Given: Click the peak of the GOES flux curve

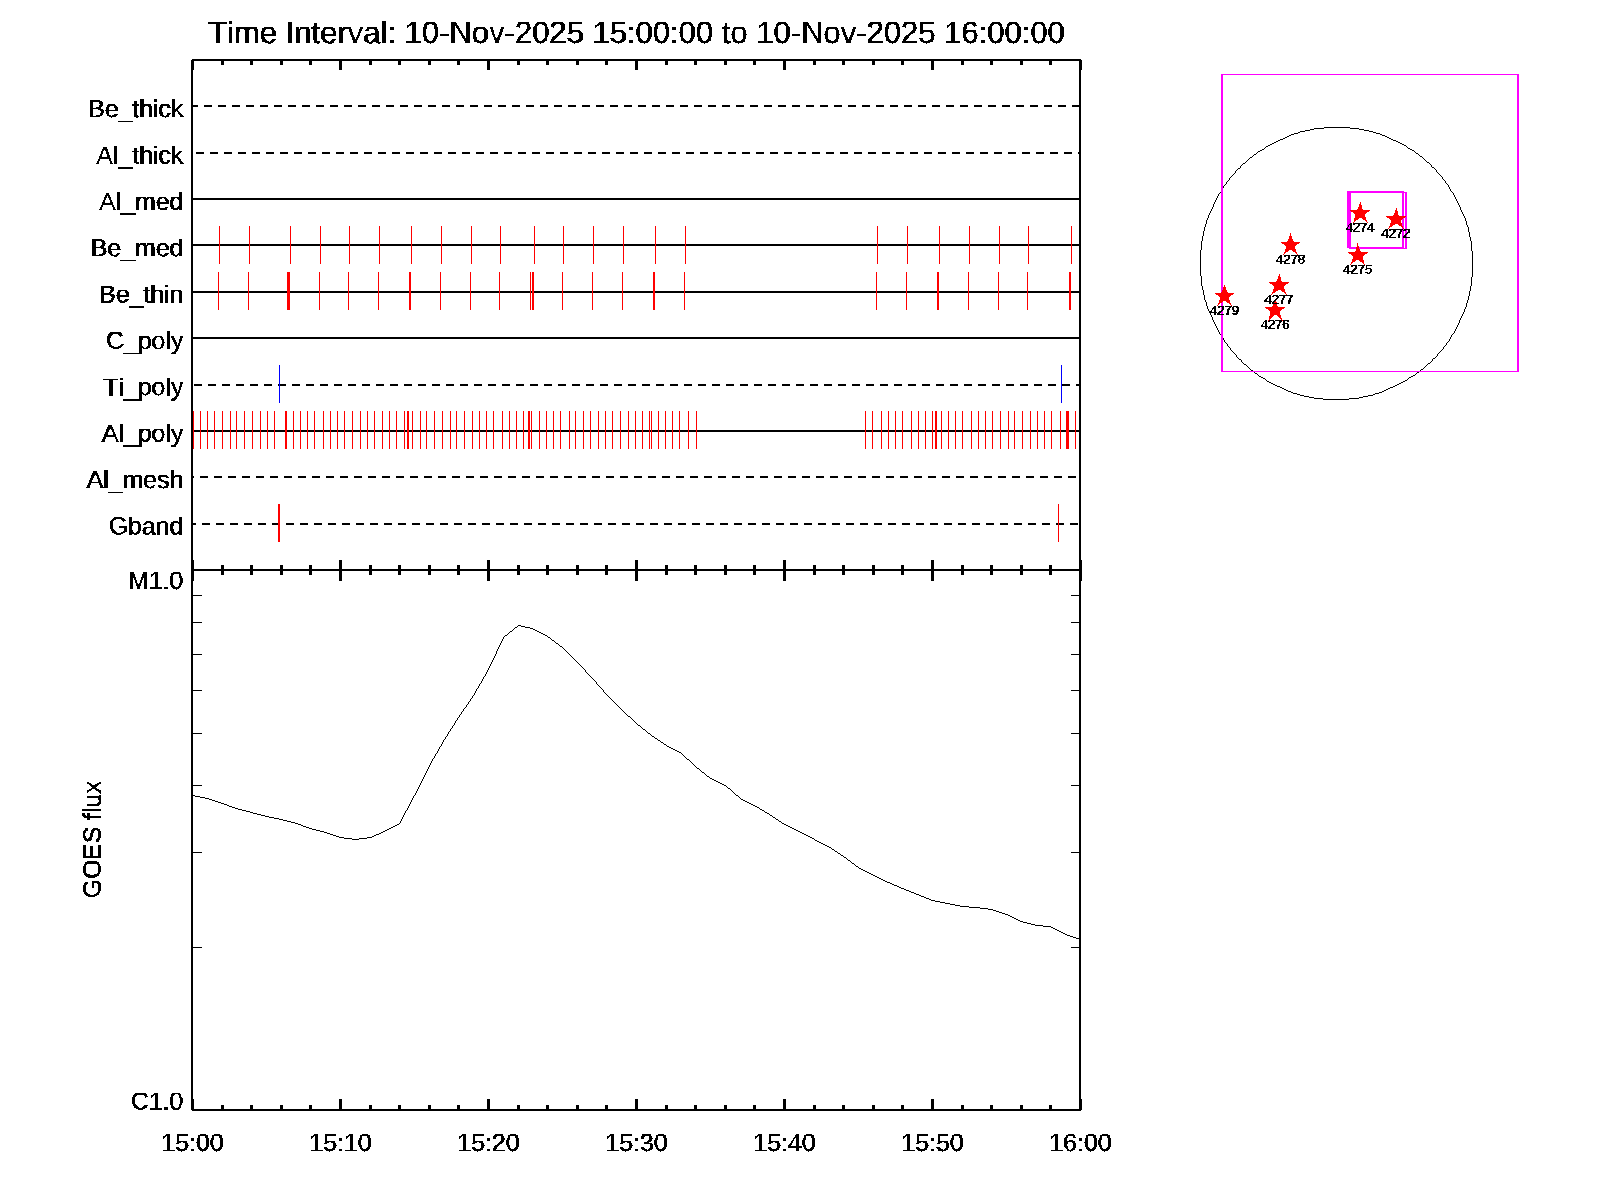Looking at the screenshot, I should pyautogui.click(x=519, y=626).
